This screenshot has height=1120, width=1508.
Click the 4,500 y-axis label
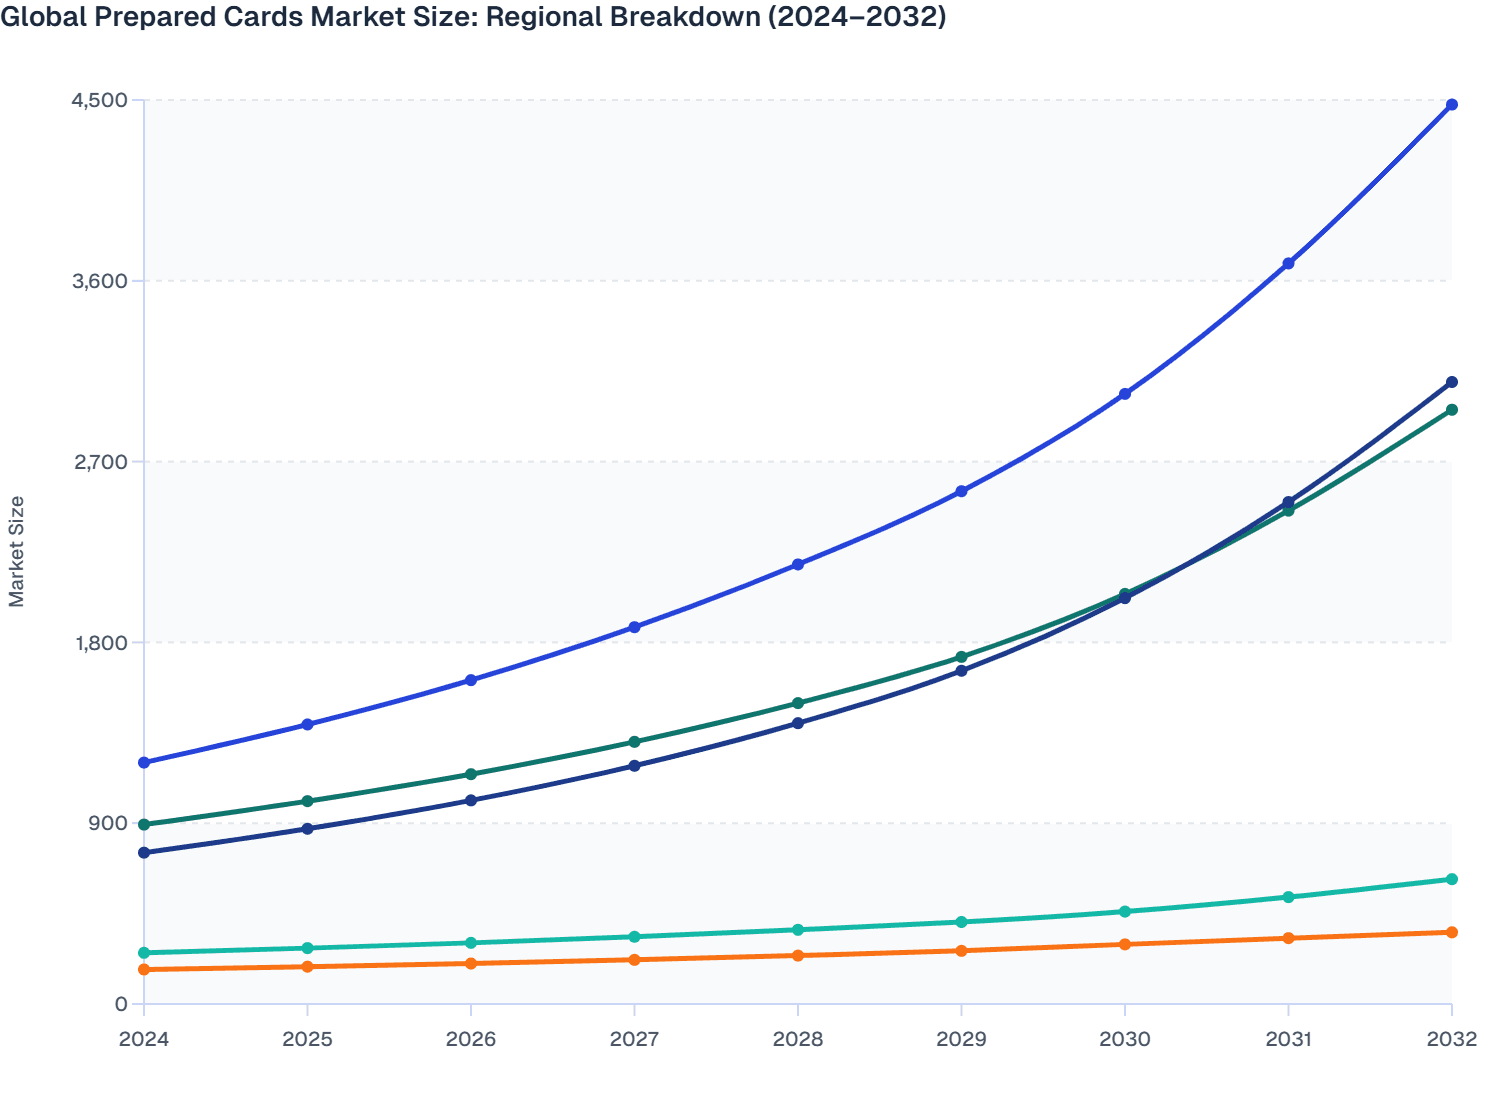click(x=100, y=100)
